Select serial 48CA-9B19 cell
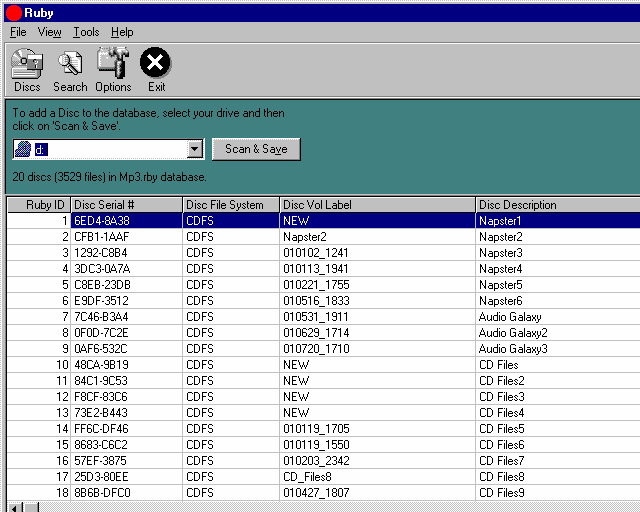This screenshot has width=640, height=512. point(127,365)
